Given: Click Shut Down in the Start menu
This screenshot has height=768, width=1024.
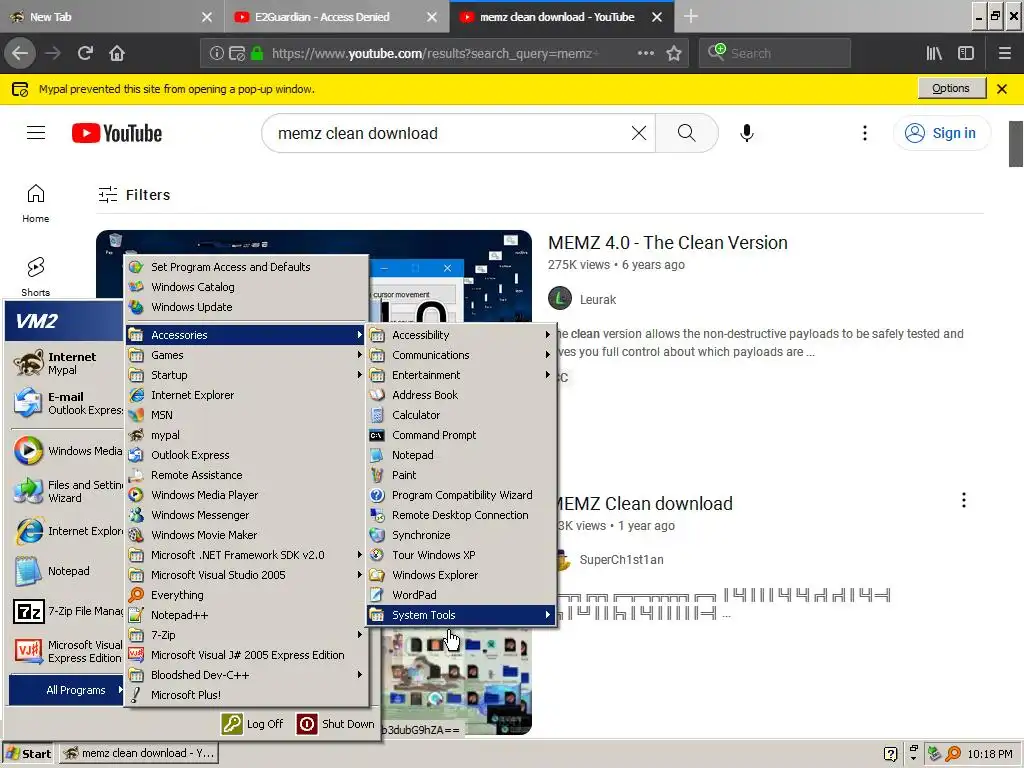Looking at the screenshot, I should pyautogui.click(x=336, y=724).
